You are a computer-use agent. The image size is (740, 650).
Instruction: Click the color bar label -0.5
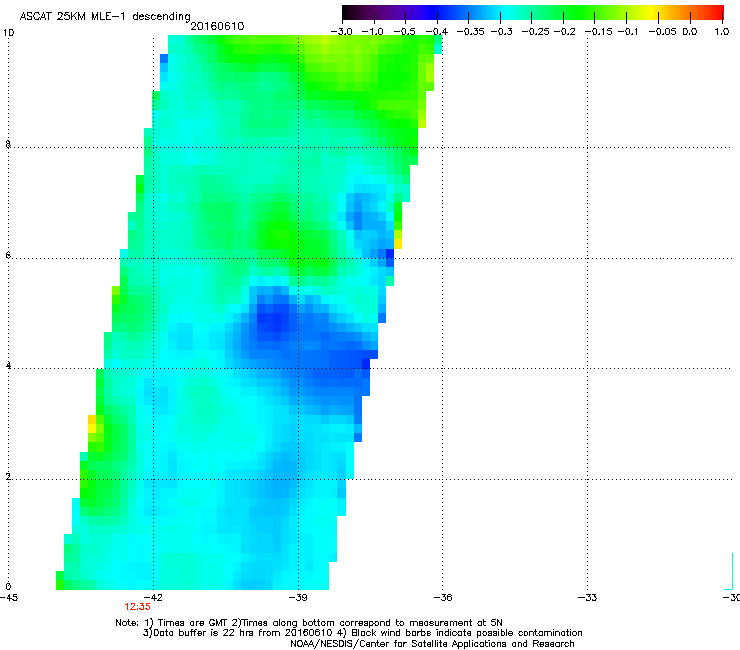pyautogui.click(x=404, y=32)
